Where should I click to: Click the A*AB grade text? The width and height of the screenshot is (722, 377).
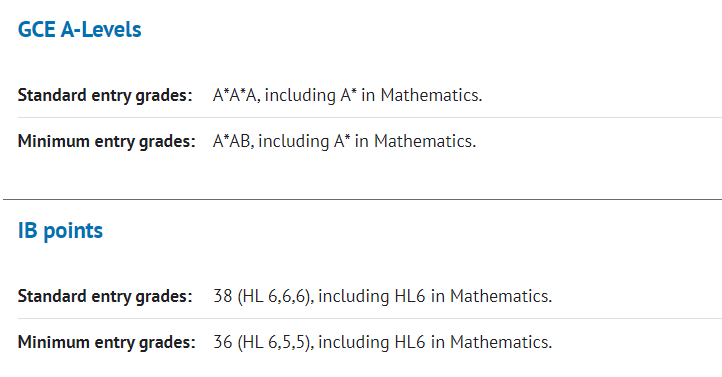tap(231, 141)
